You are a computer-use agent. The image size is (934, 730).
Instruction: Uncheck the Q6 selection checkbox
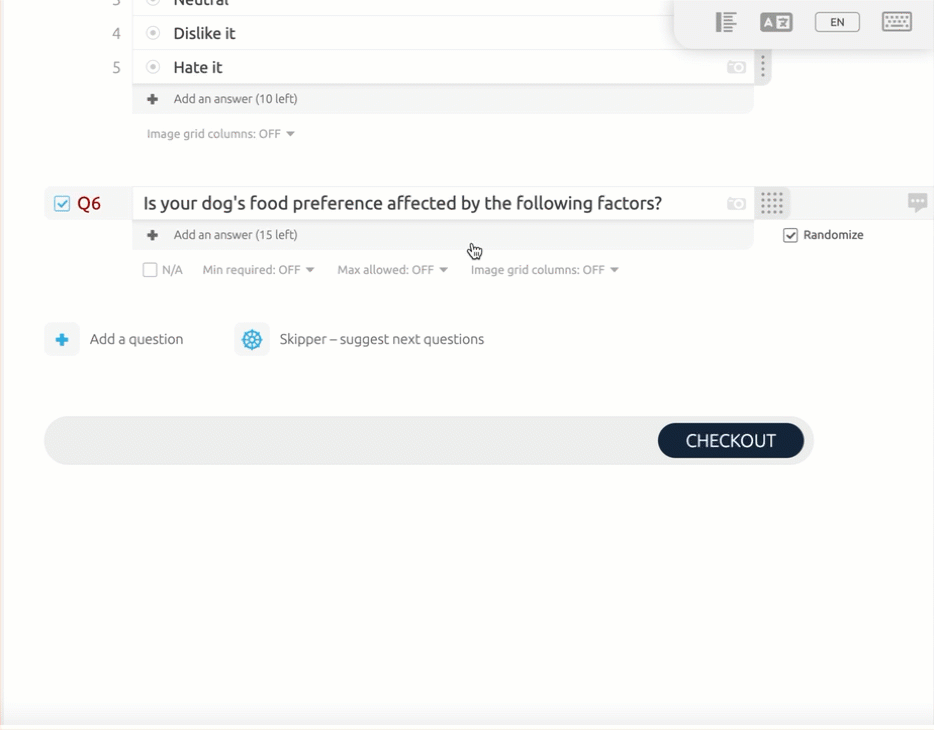click(62, 204)
